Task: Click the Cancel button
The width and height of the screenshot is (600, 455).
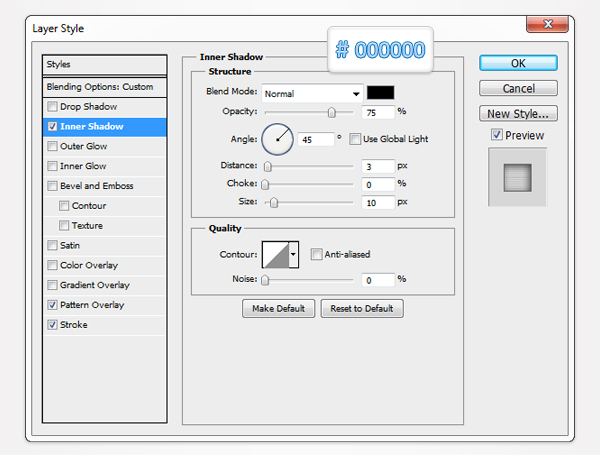Action: [x=518, y=88]
